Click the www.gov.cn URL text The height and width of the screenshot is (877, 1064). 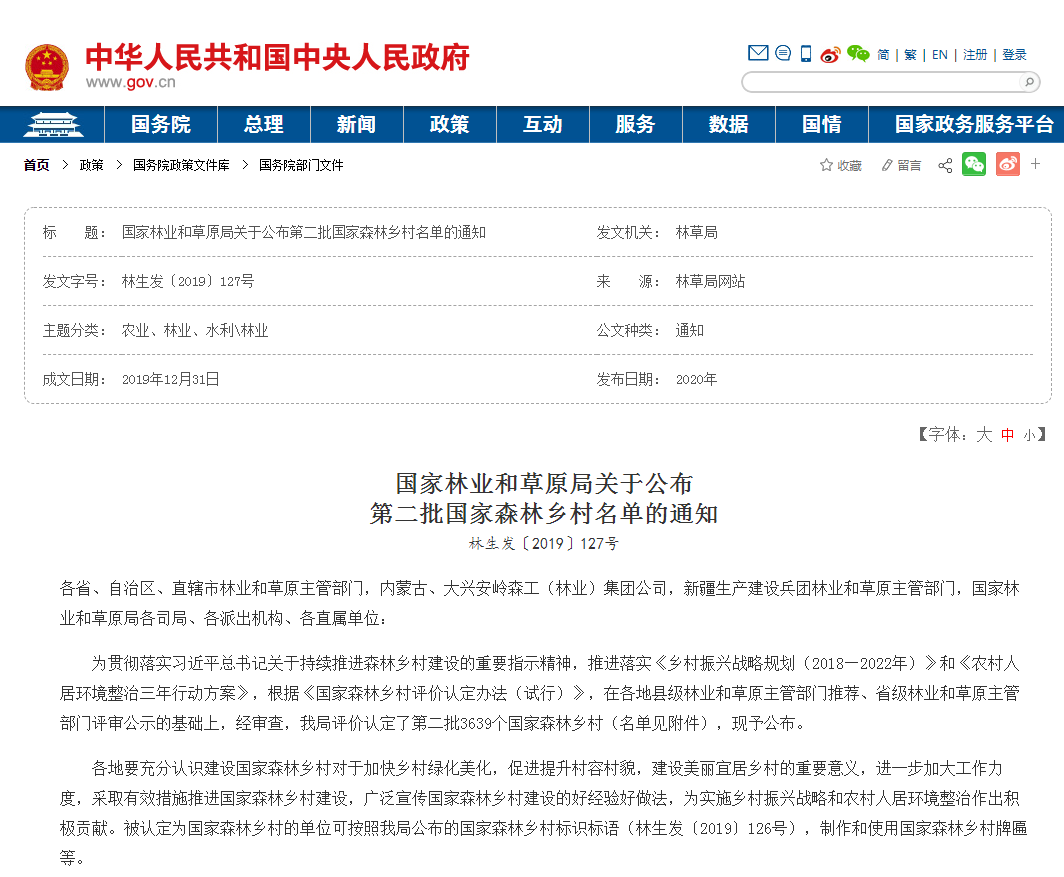130,82
